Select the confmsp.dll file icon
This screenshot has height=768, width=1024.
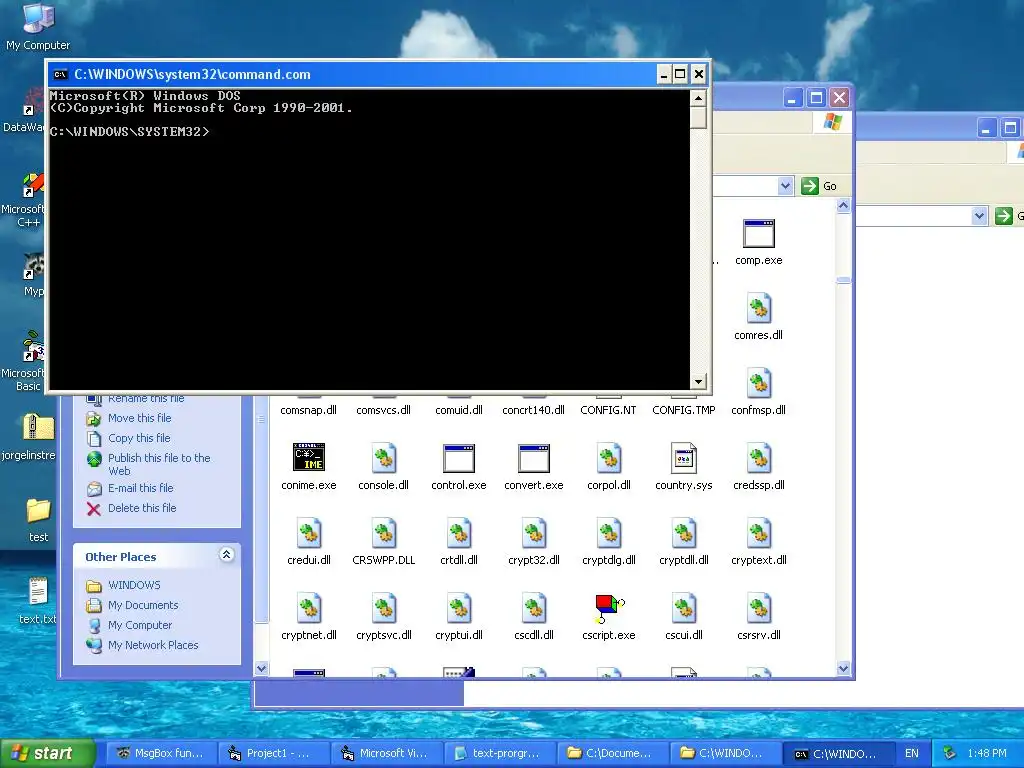point(758,383)
